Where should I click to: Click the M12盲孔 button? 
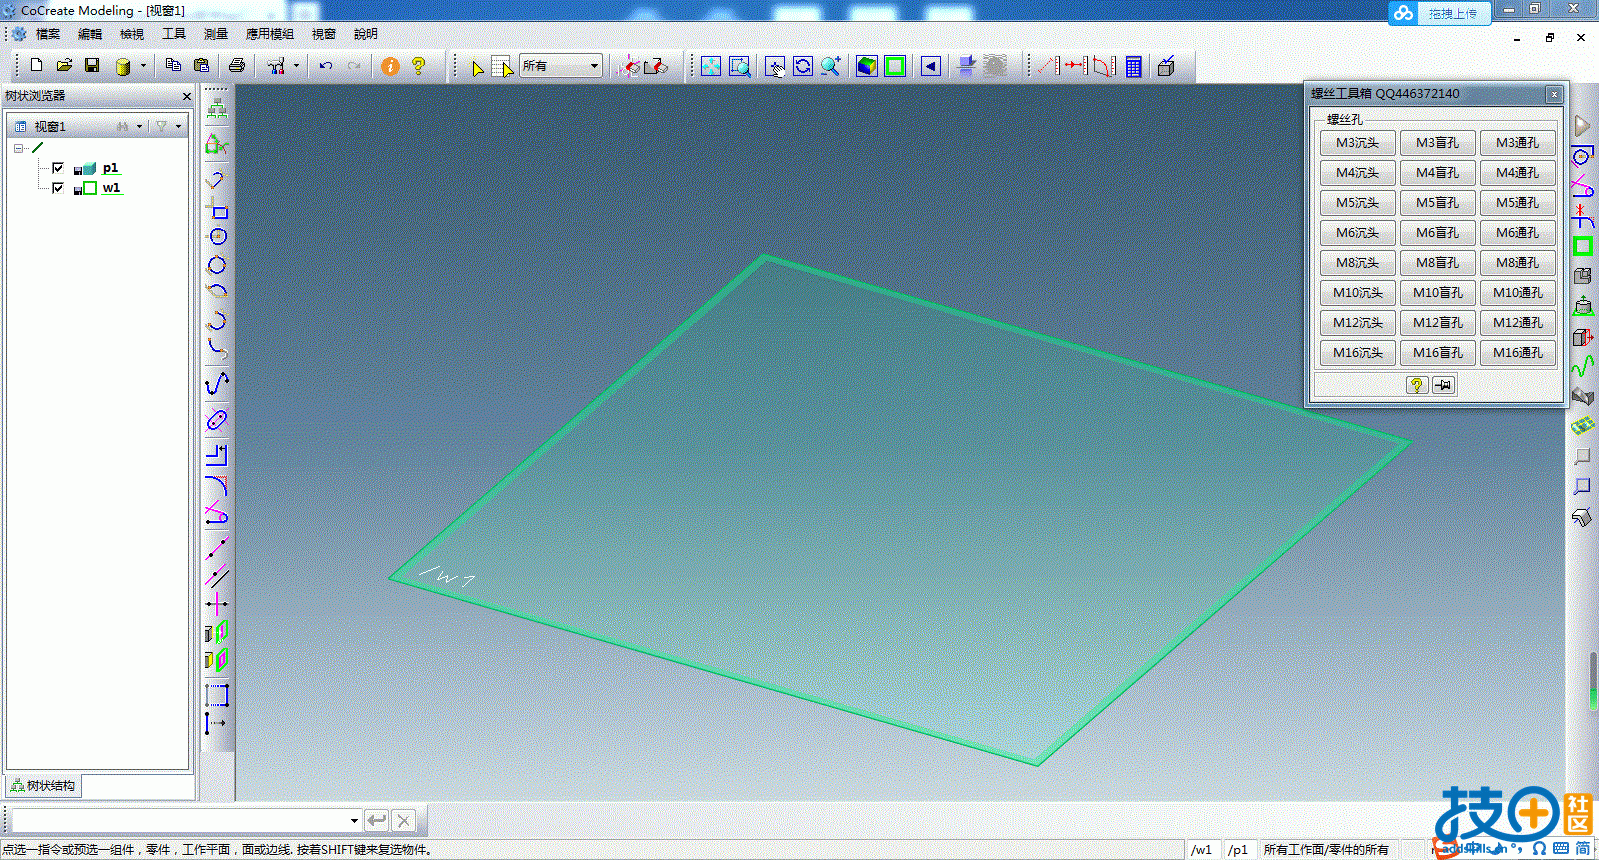point(1437,323)
